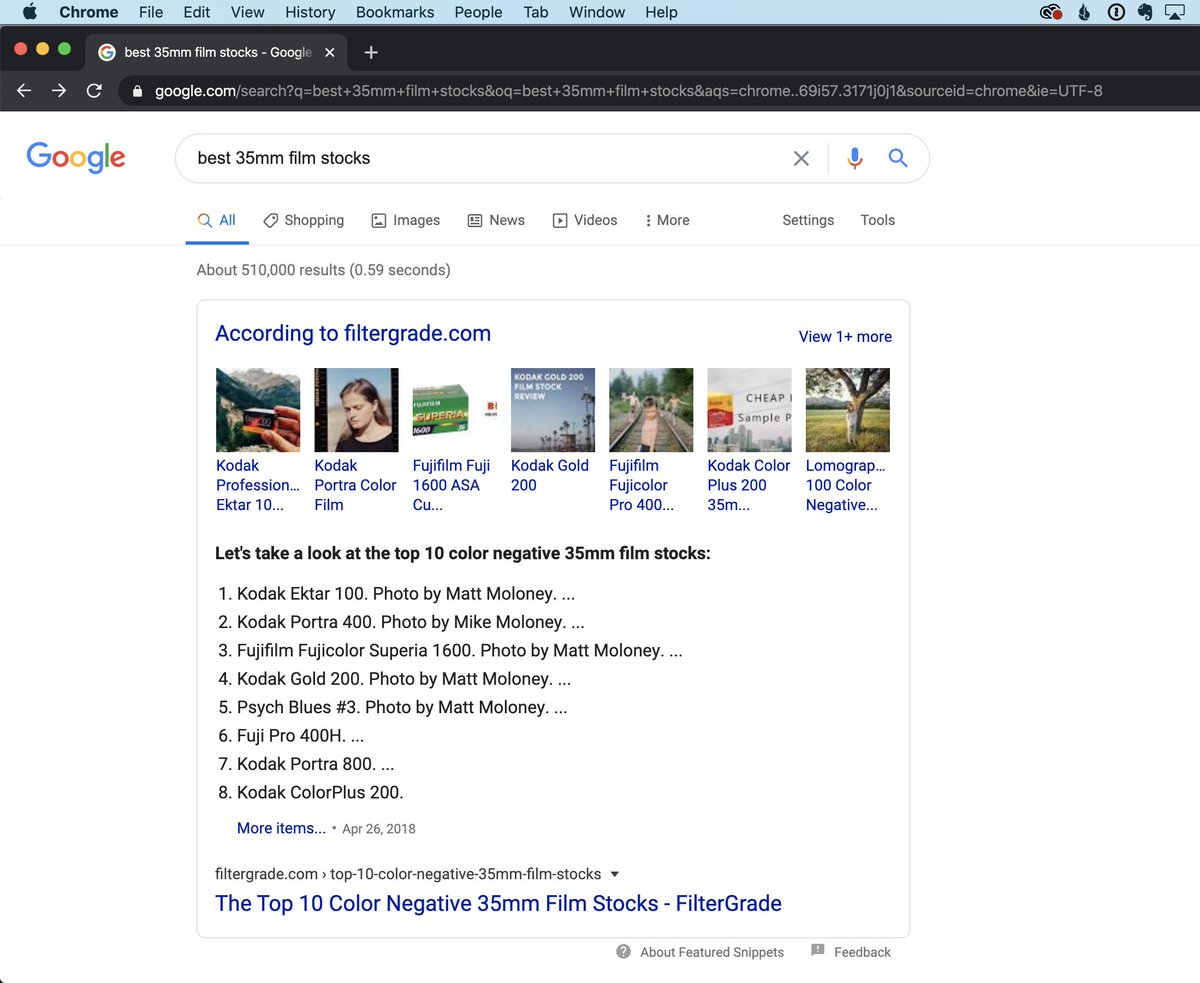This screenshot has width=1200, height=983.
Task: Open the Bookmarks menu
Action: 395,12
